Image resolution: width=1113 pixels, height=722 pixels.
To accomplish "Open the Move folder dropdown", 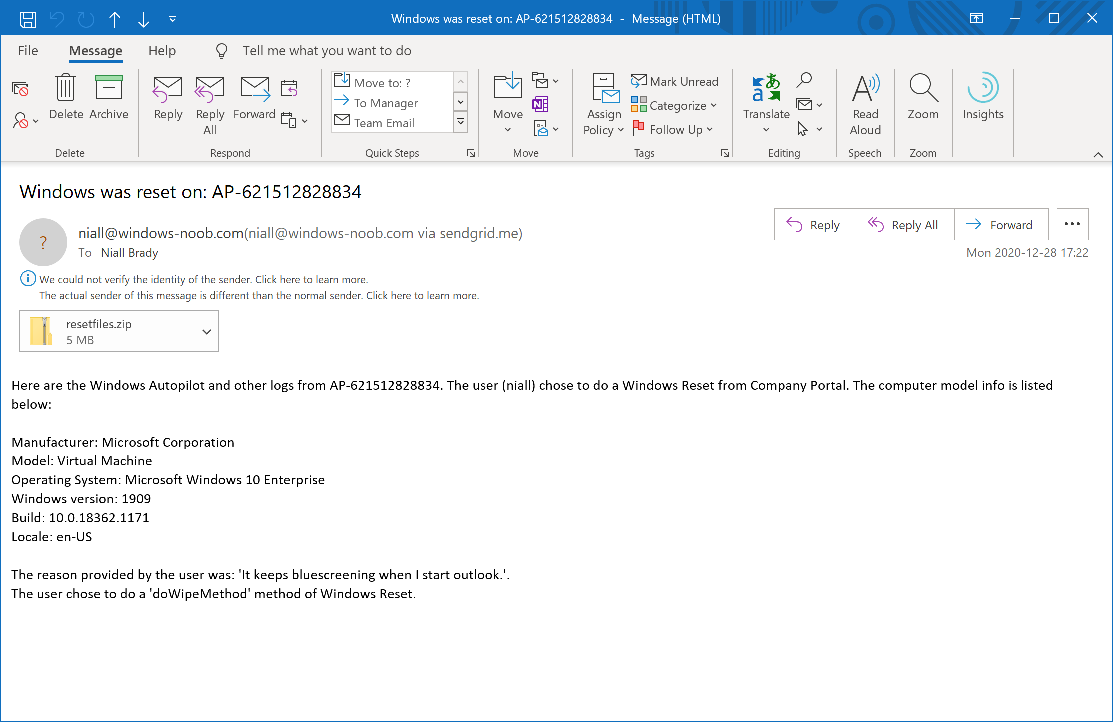I will click(x=508, y=104).
